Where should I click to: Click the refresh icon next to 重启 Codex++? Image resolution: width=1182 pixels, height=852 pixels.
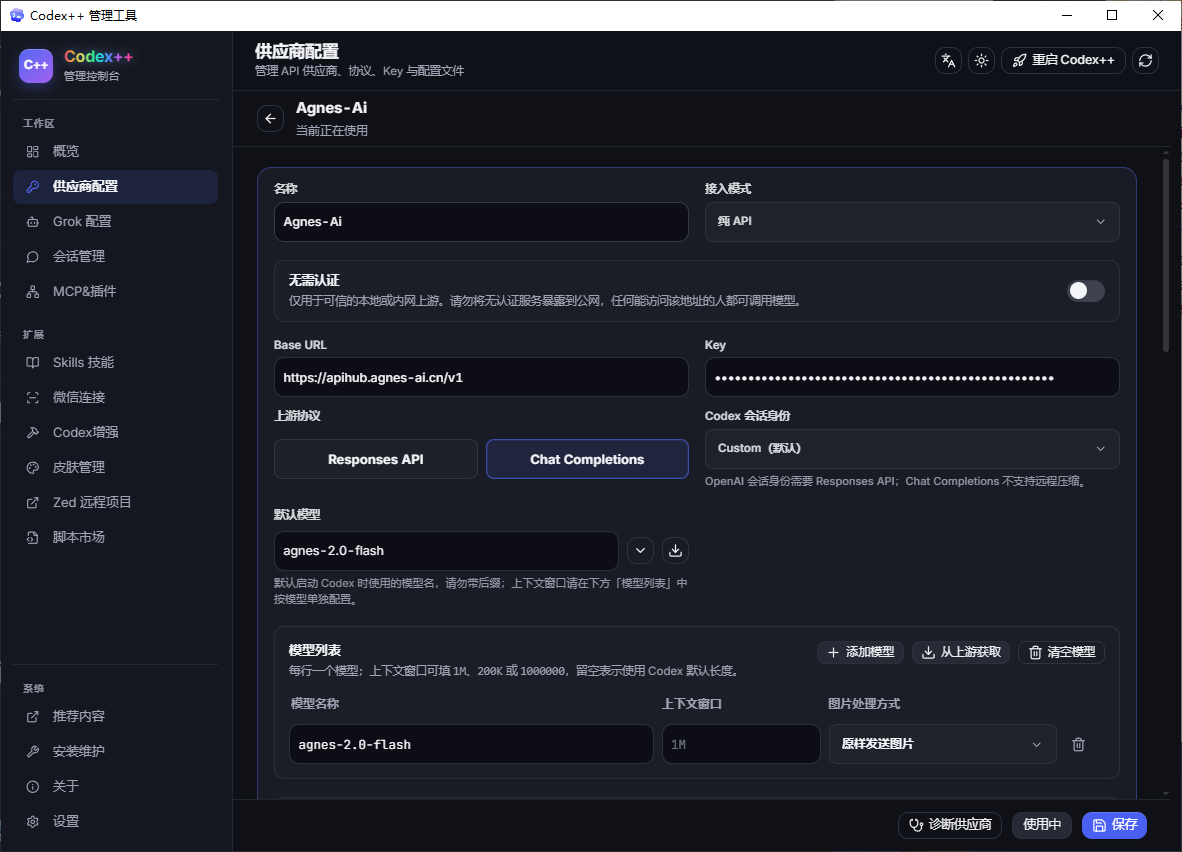coord(1145,60)
